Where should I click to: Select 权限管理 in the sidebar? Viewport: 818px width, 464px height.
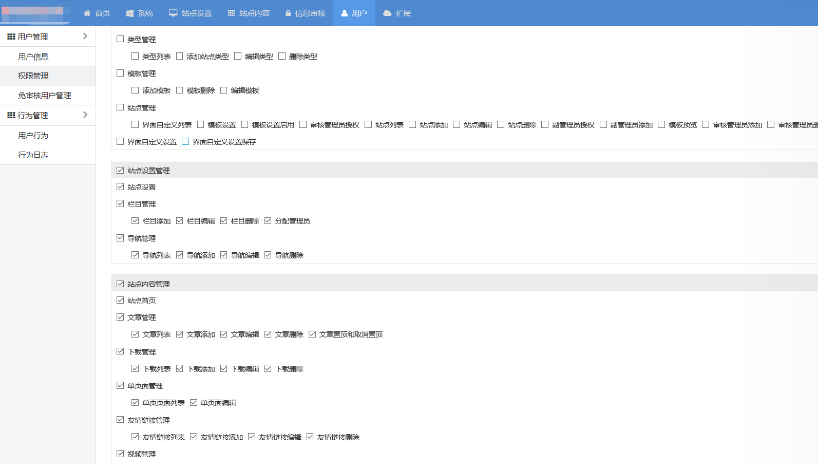(33, 75)
